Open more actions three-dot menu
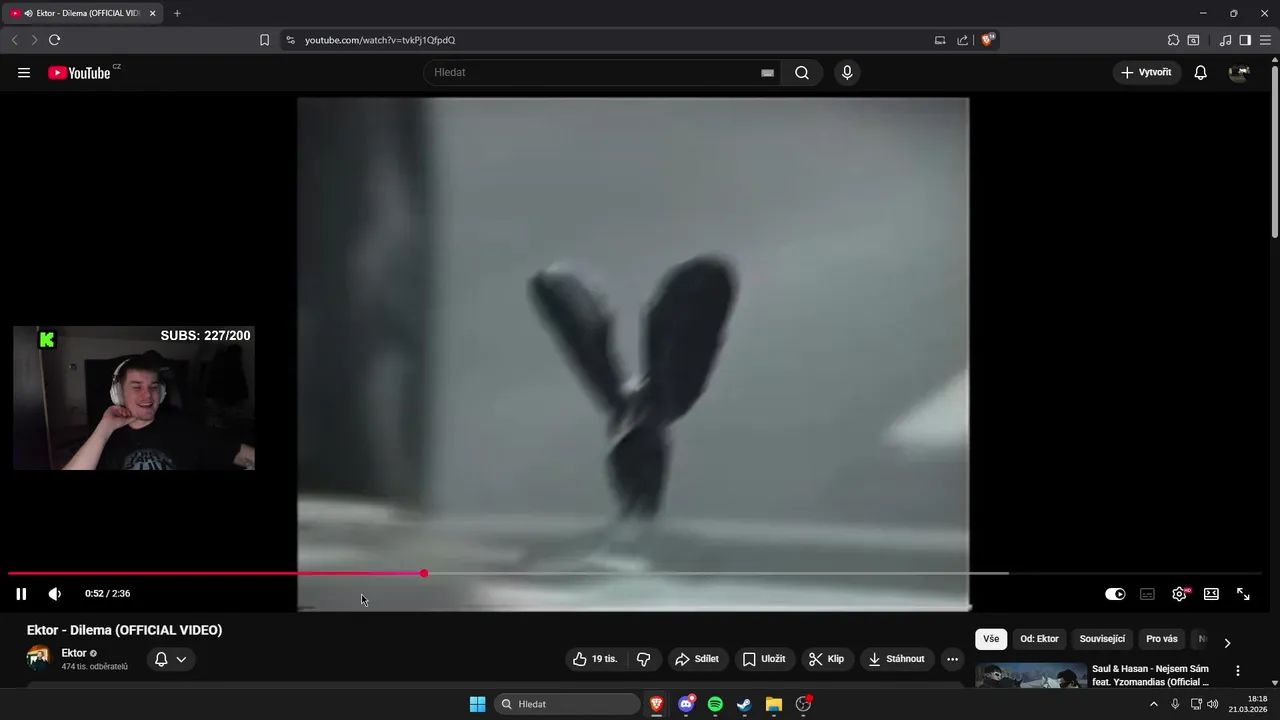Image resolution: width=1280 pixels, height=720 pixels. click(952, 659)
